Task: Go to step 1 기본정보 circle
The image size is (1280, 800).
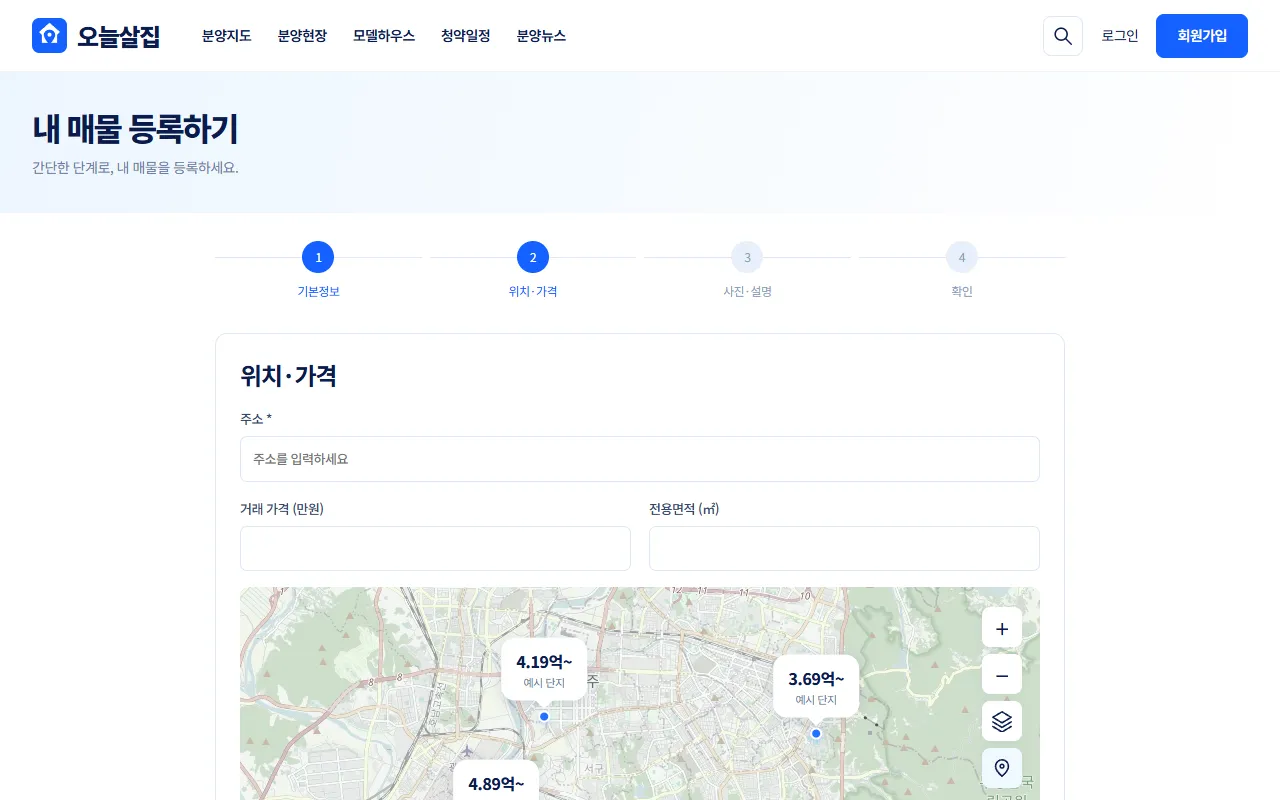Action: coord(318,257)
